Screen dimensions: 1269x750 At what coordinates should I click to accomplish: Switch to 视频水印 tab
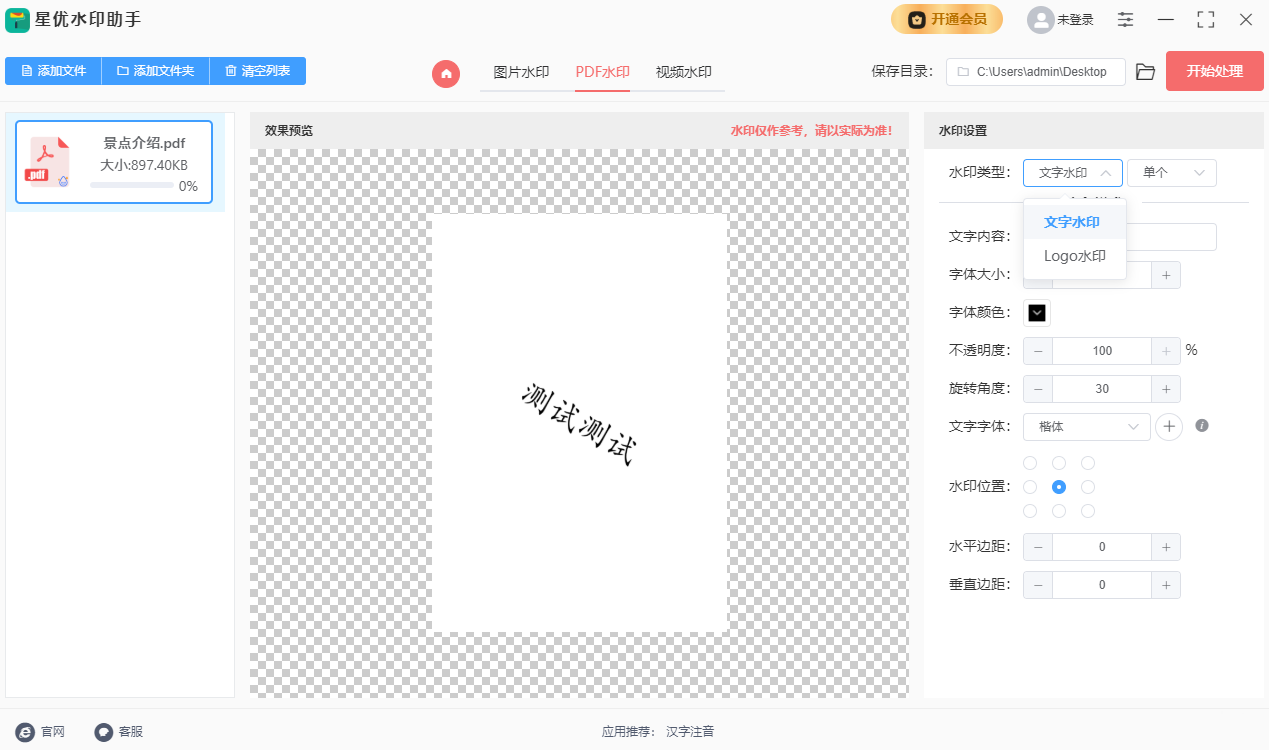[684, 72]
